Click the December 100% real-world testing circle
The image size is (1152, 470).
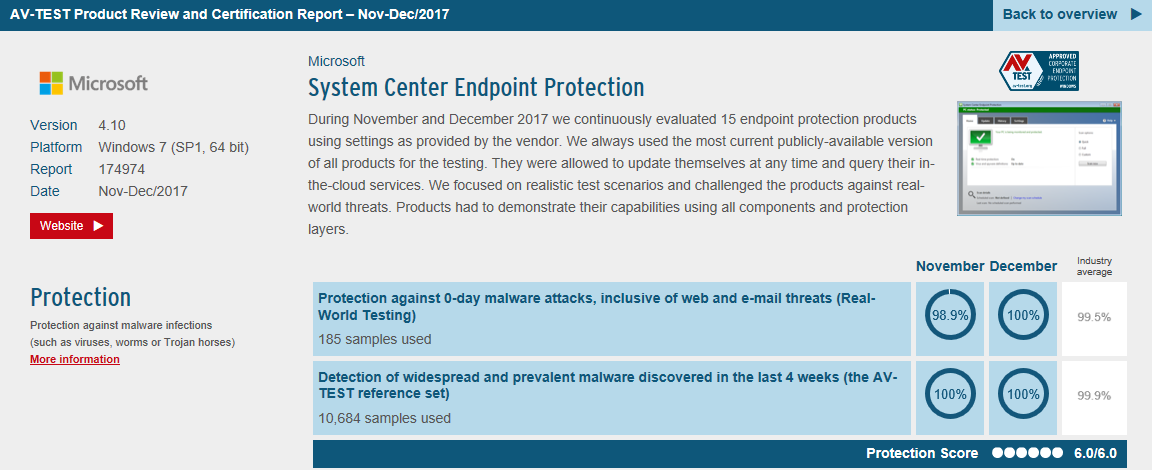[x=1021, y=316]
